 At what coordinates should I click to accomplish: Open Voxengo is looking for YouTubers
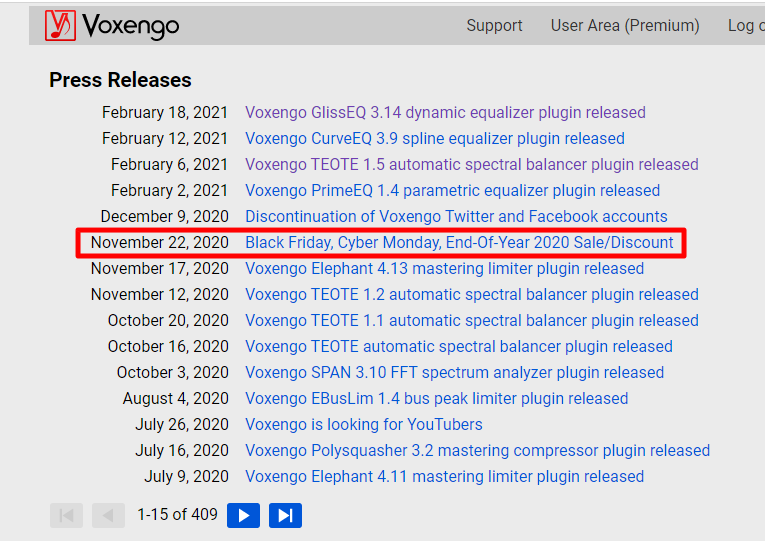(363, 425)
